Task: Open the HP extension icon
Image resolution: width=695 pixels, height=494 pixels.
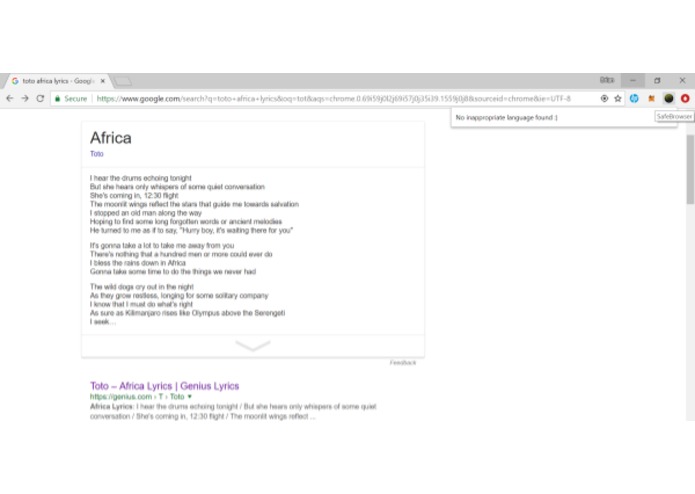Action: point(634,98)
